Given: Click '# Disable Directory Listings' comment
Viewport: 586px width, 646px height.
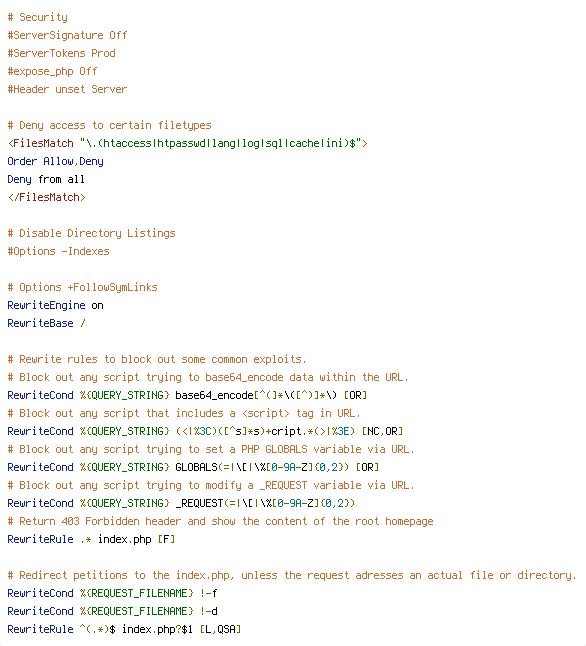Looking at the screenshot, I should pos(91,233).
